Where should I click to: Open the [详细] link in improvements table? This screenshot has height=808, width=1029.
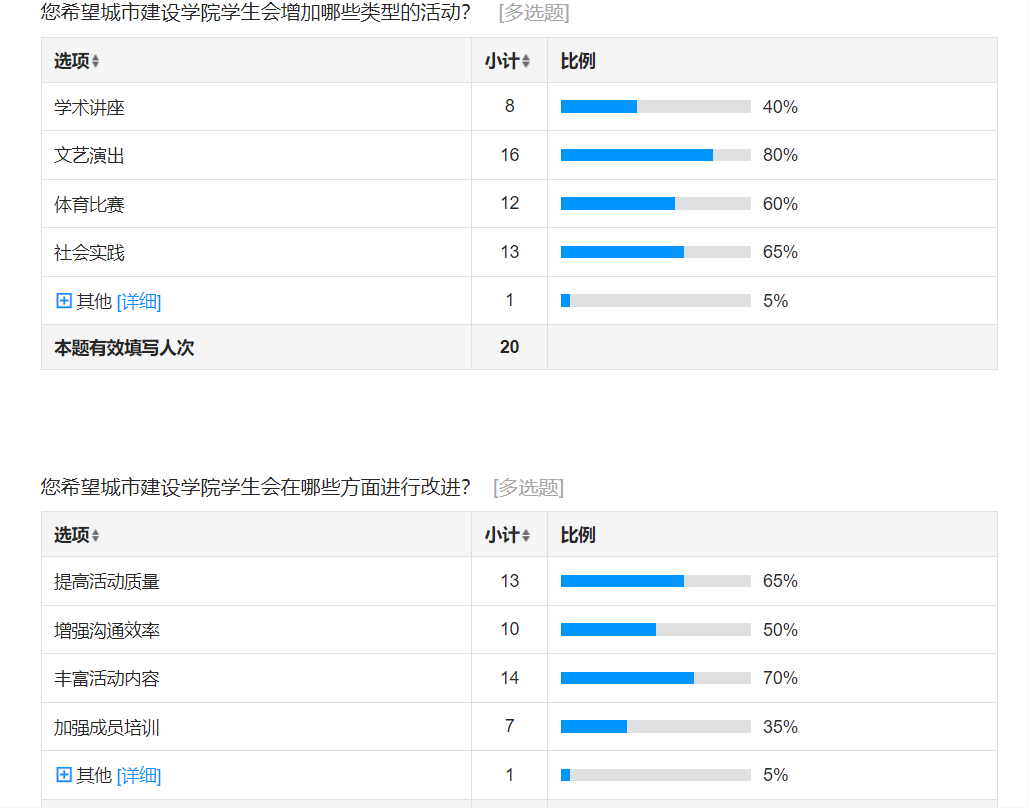(x=138, y=775)
